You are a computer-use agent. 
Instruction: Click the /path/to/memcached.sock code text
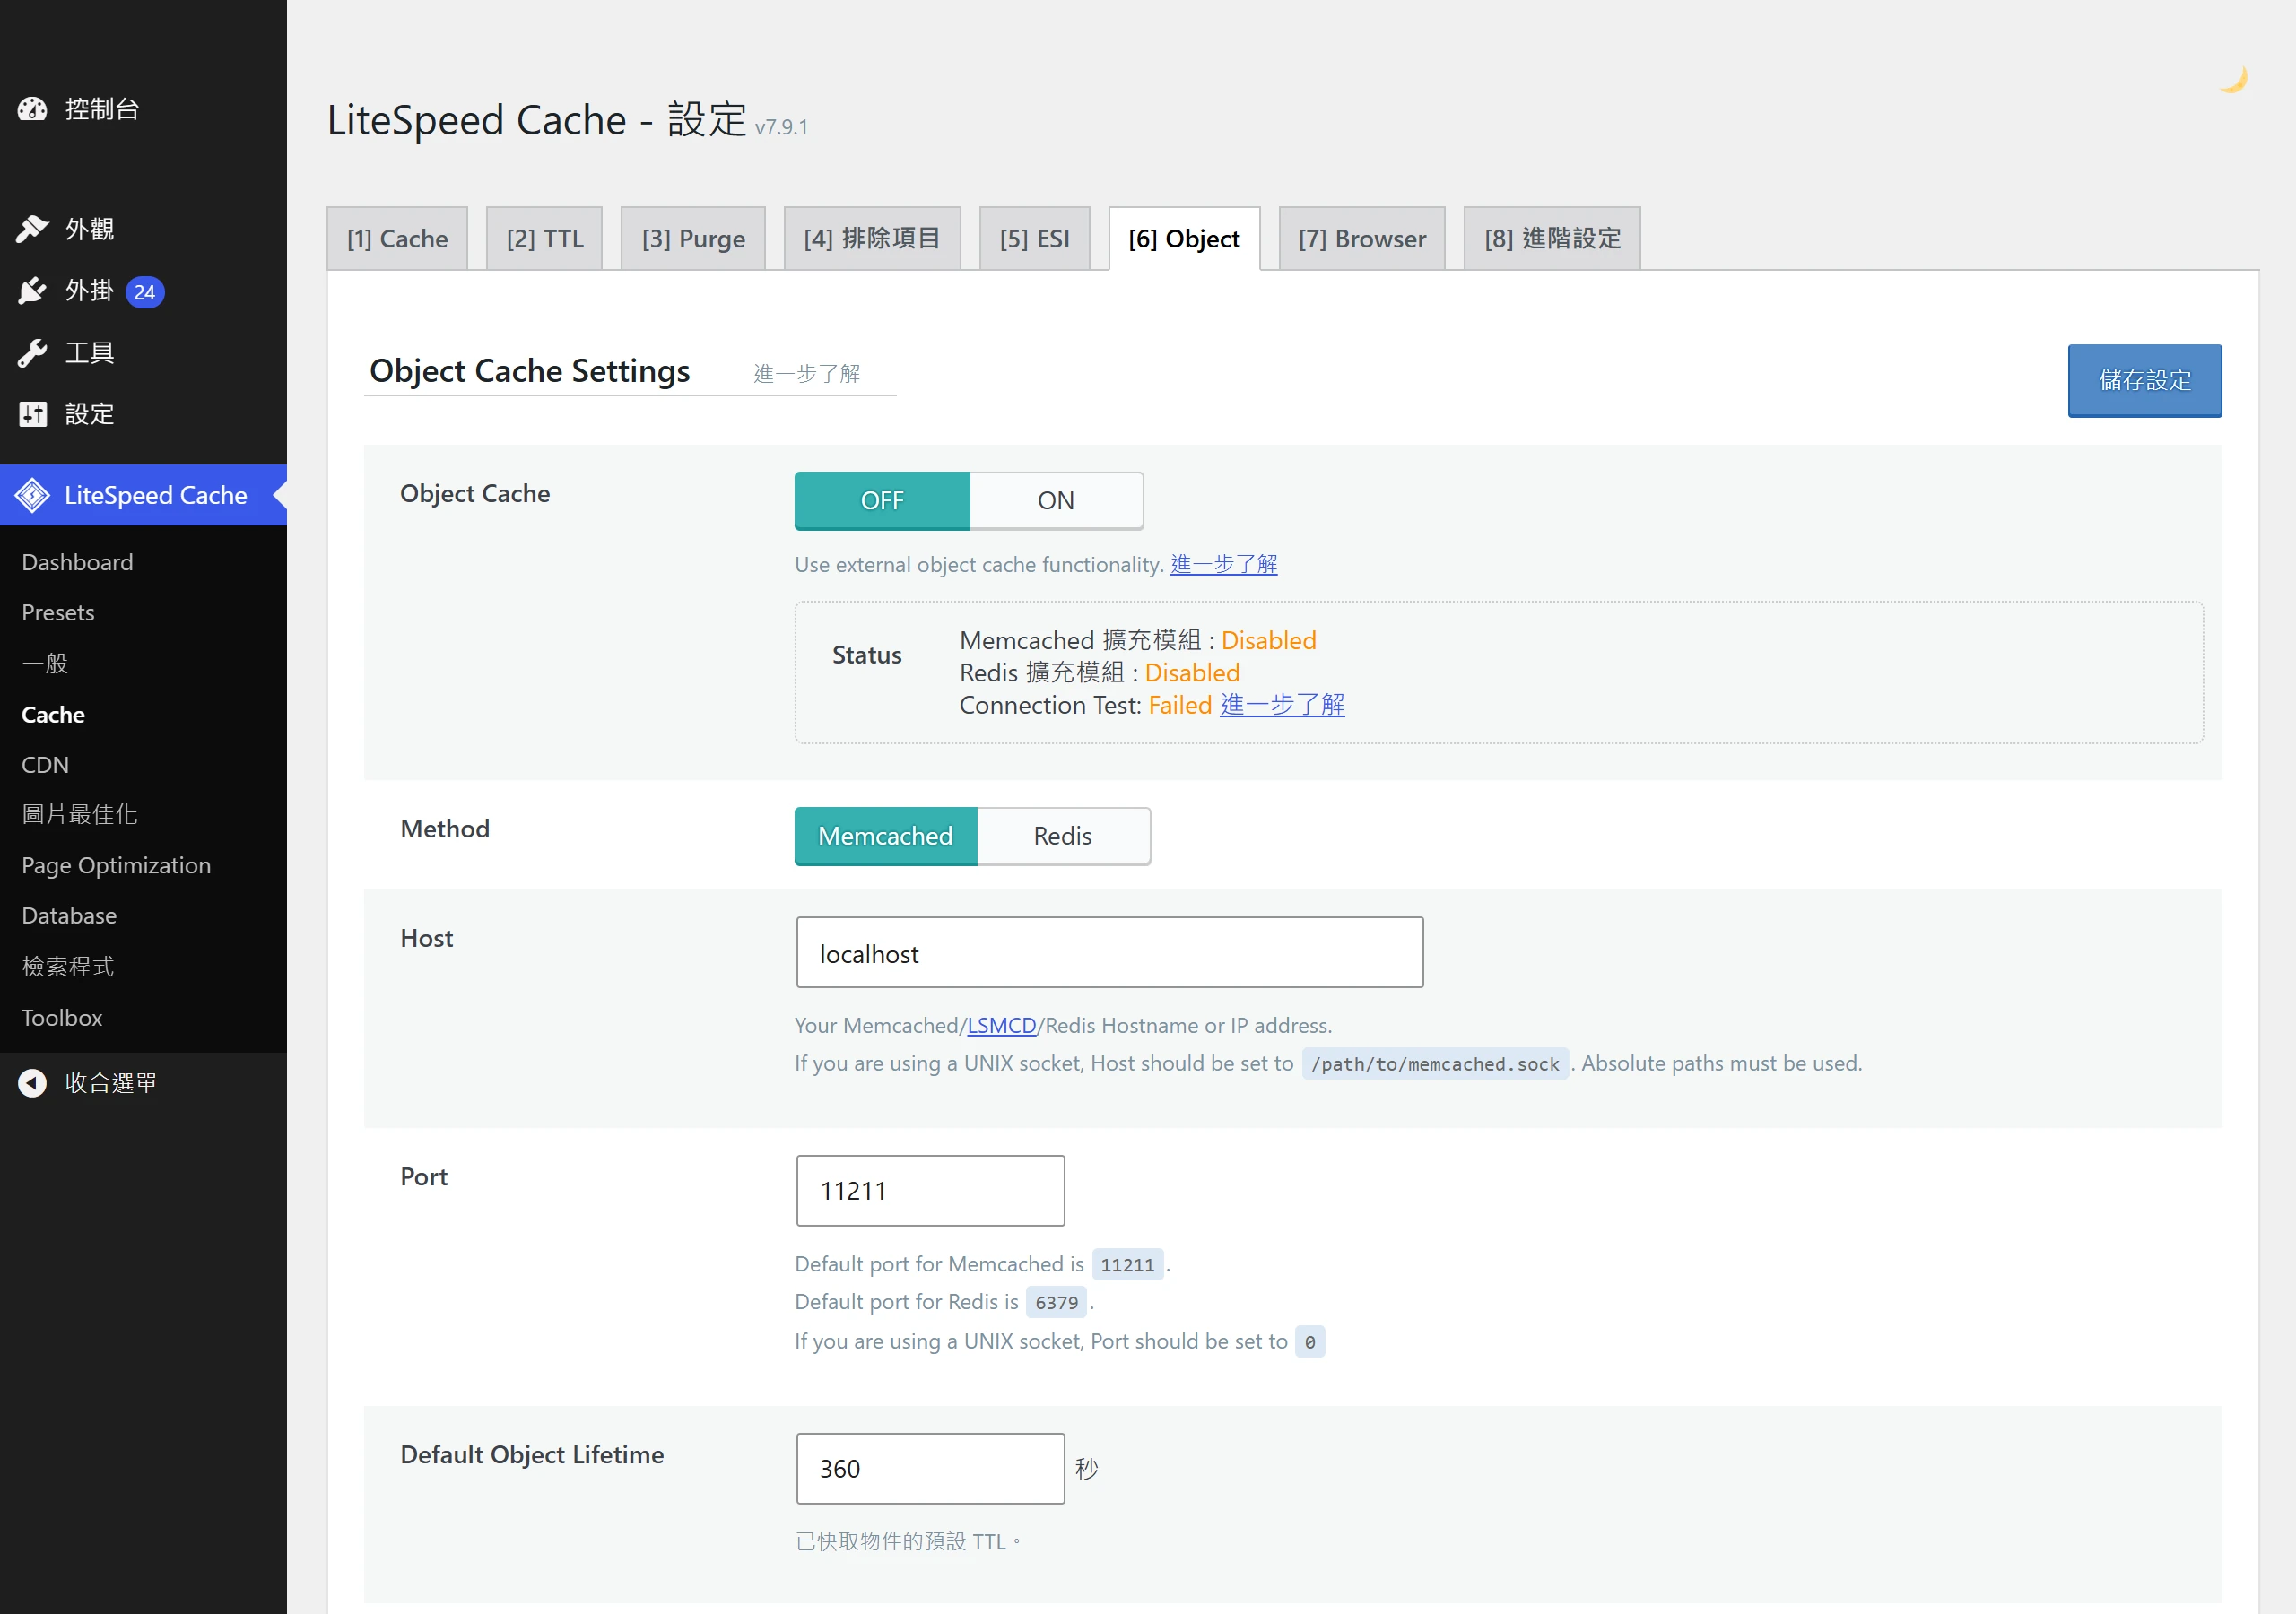tap(1435, 1064)
